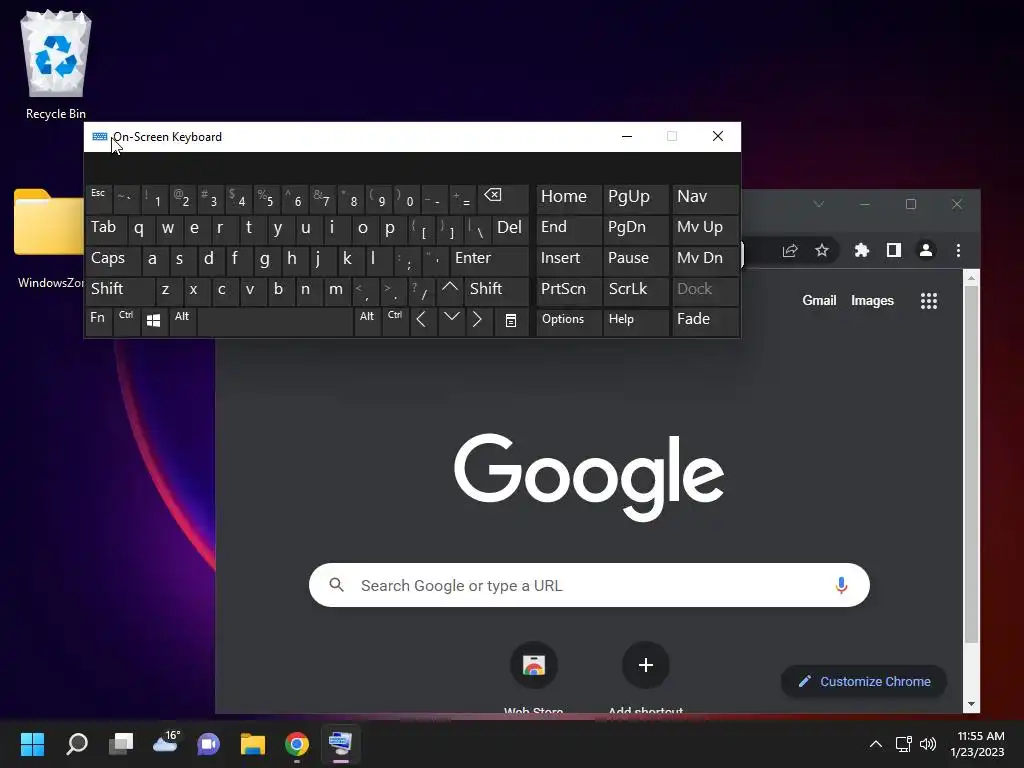Open the Gmail link

819,301
